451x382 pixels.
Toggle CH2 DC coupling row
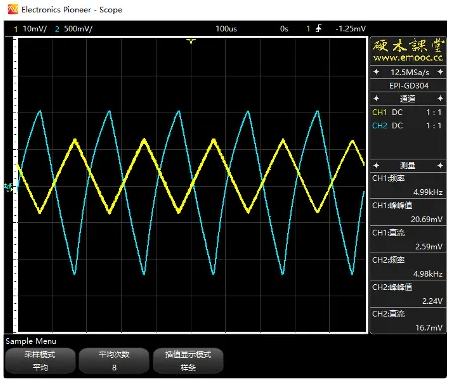(x=408, y=126)
